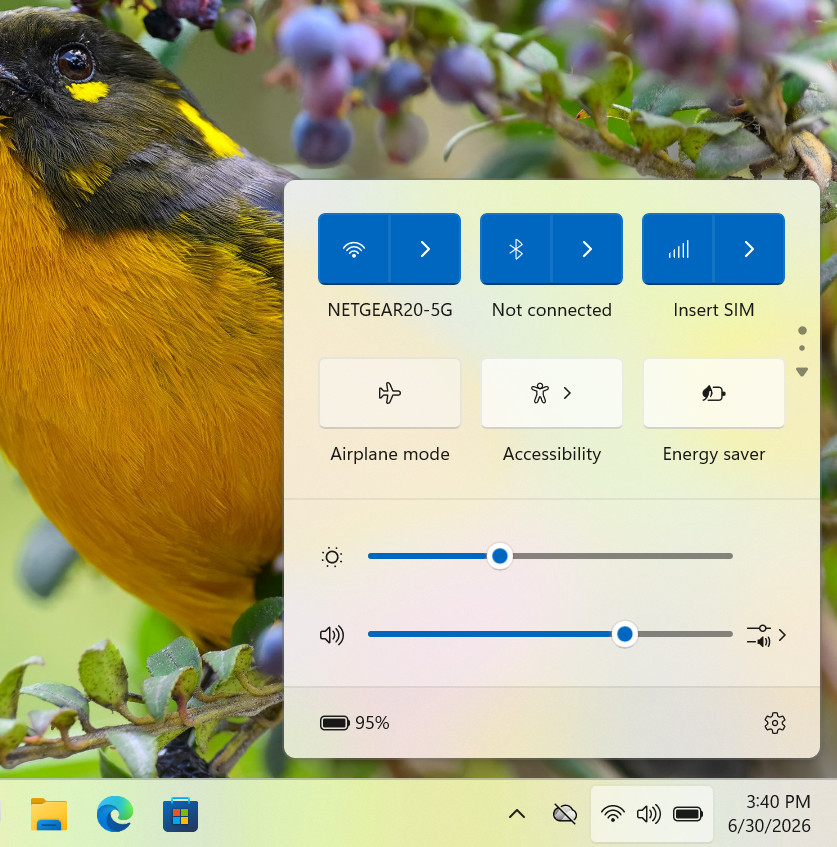
Task: Click the Airplane mode label
Action: [390, 454]
